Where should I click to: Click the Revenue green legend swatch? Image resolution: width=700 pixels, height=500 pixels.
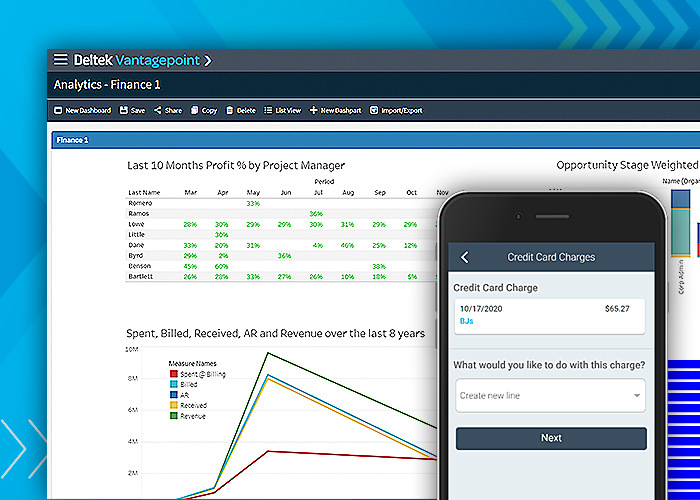click(174, 416)
